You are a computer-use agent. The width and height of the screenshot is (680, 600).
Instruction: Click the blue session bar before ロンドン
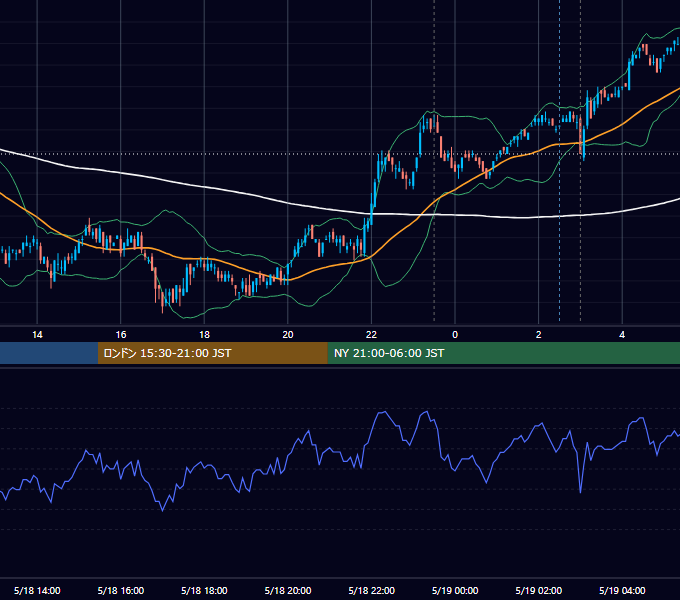tap(49, 353)
